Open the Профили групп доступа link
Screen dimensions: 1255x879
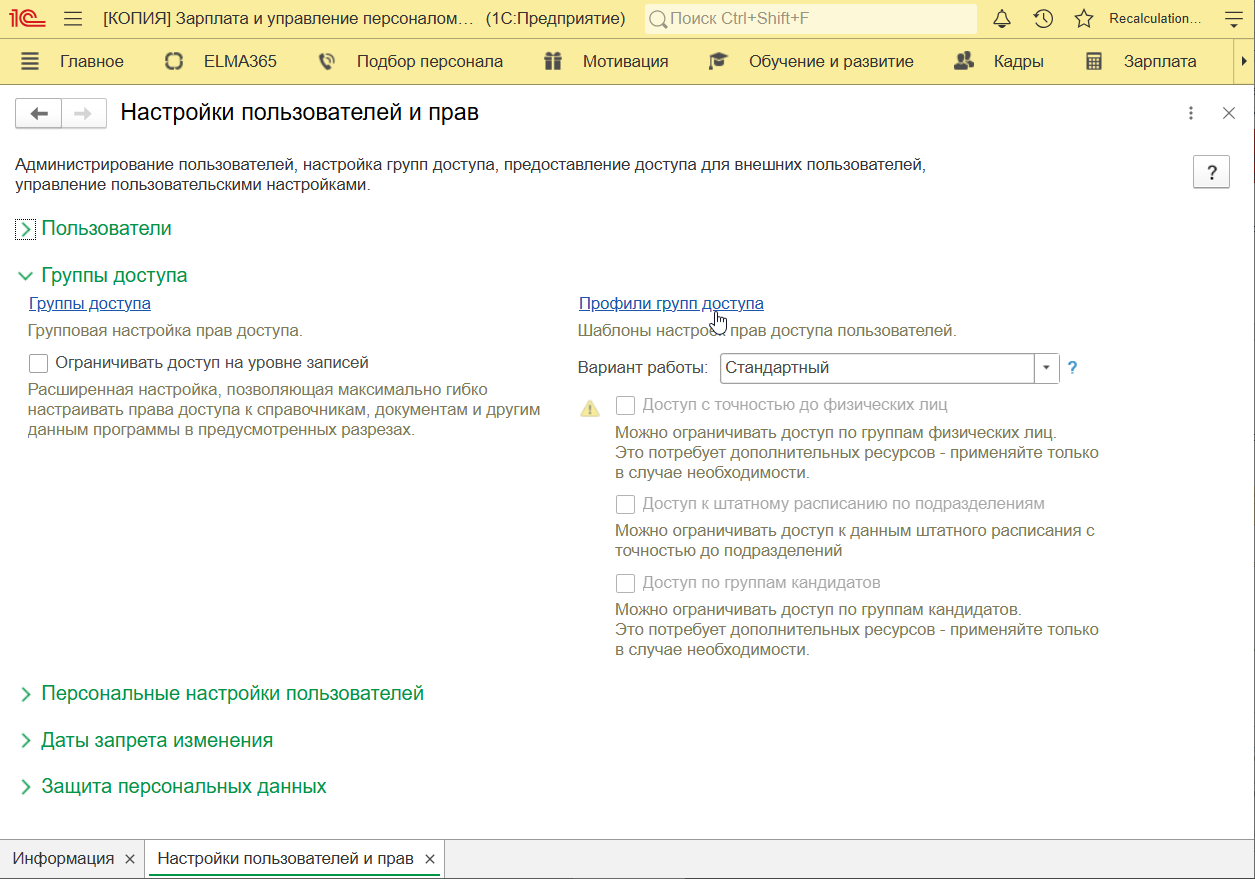670,303
